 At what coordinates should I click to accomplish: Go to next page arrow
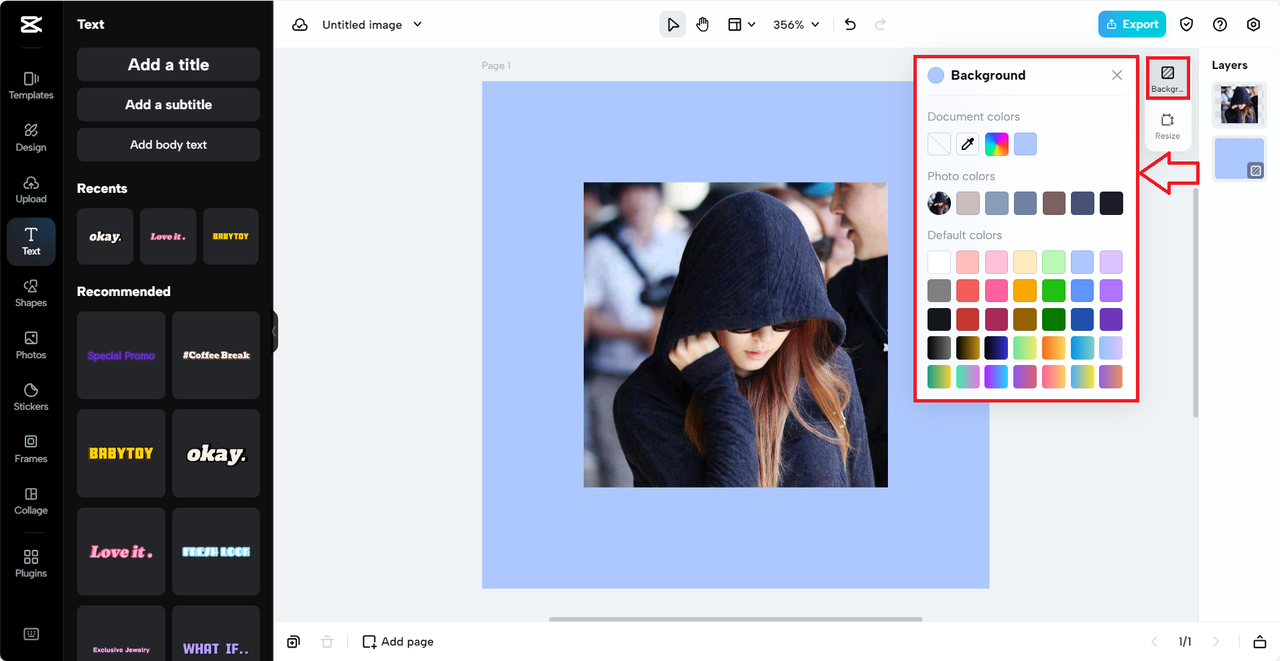(x=1216, y=642)
